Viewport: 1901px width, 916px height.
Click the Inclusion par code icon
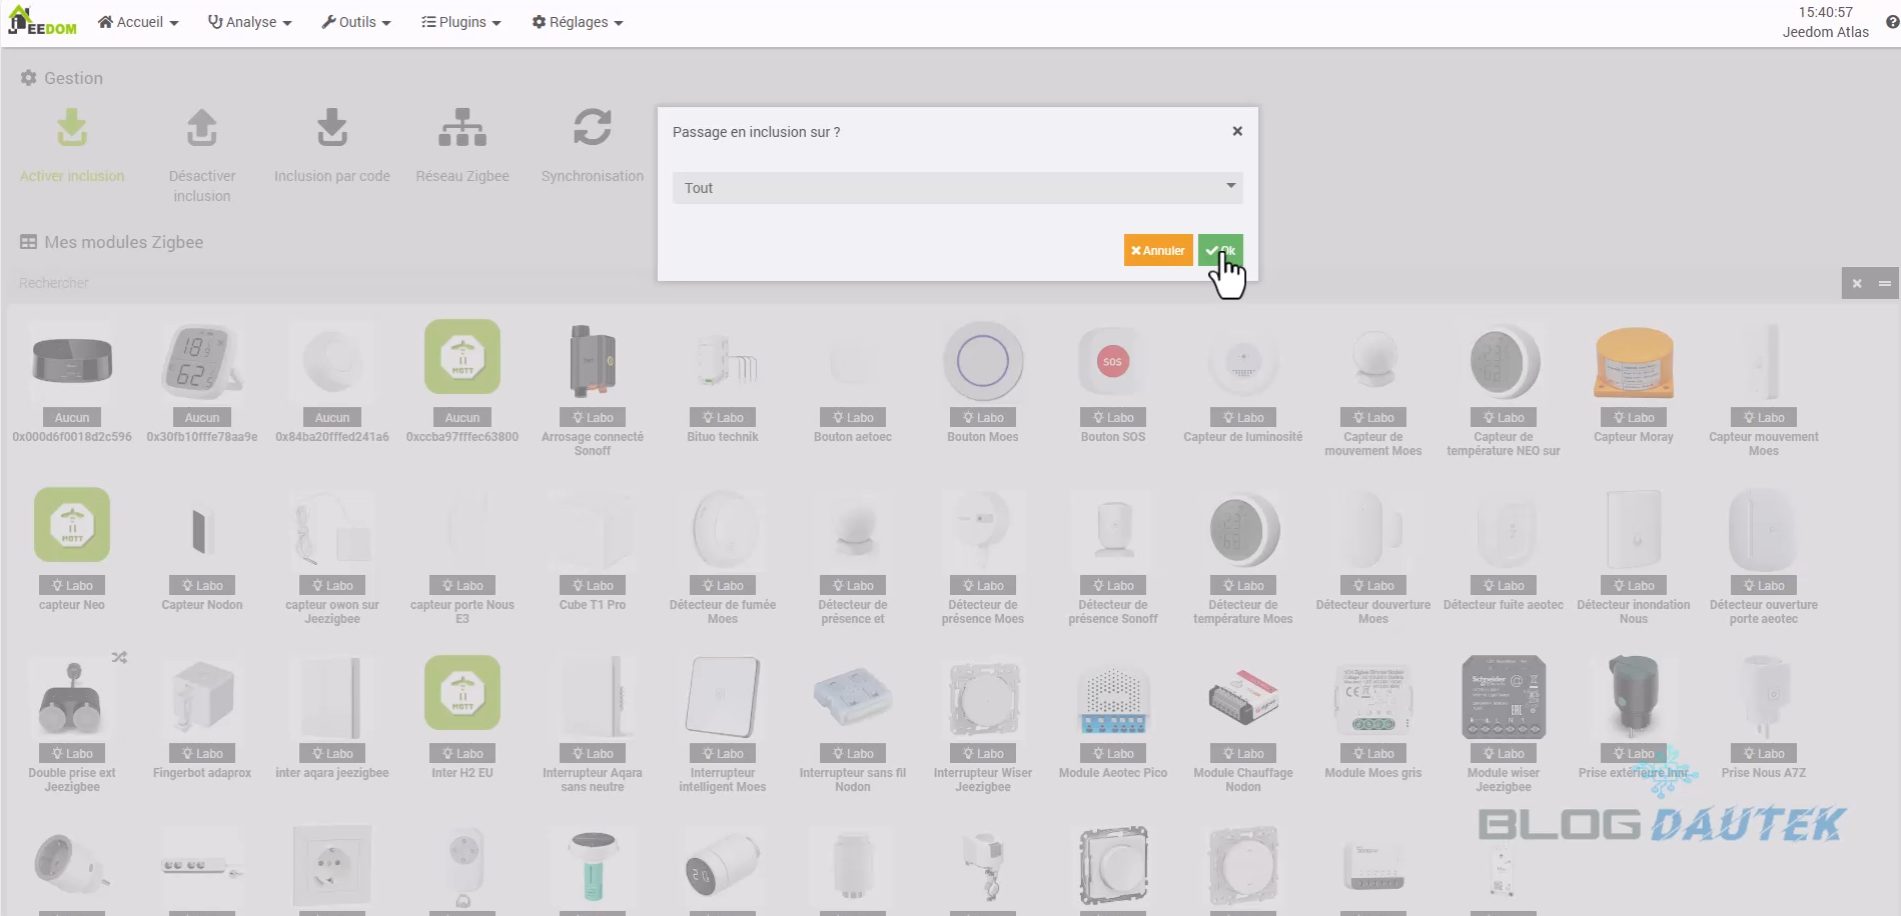point(332,128)
